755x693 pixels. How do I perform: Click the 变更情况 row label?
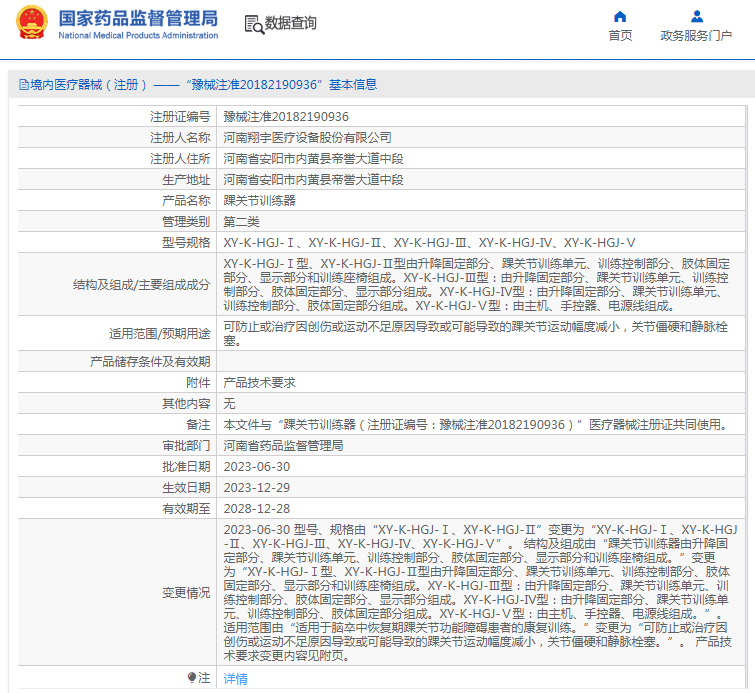click(186, 592)
